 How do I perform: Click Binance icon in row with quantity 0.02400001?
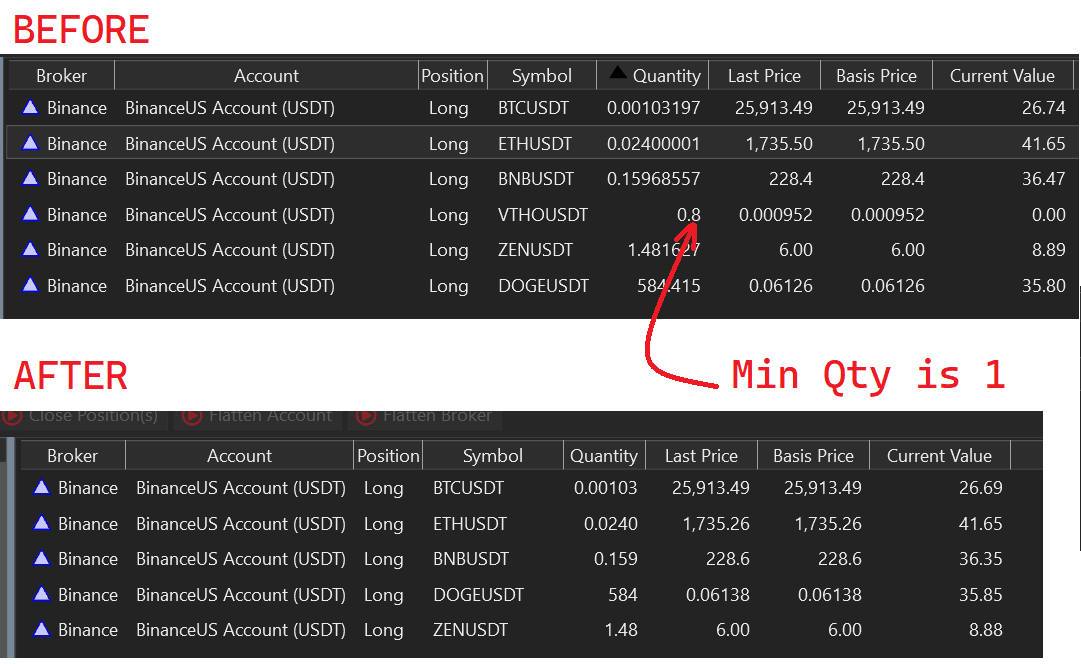[x=30, y=143]
